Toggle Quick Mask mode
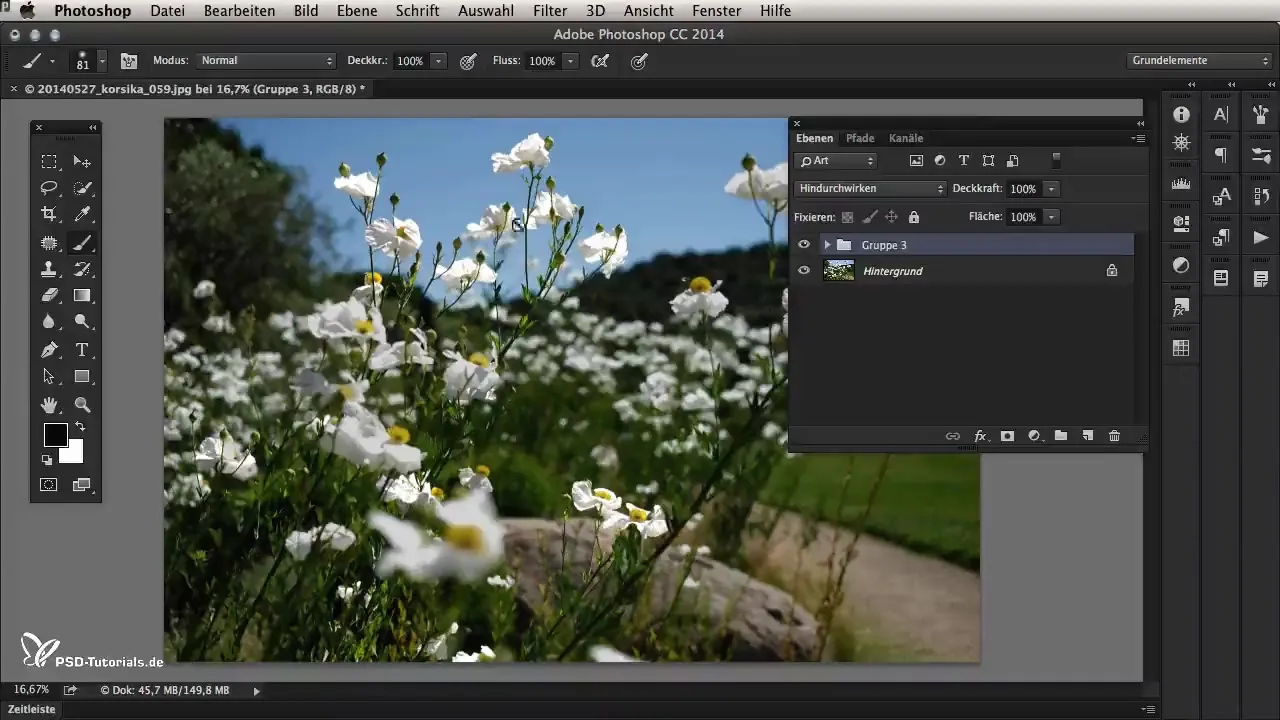Image resolution: width=1280 pixels, height=720 pixels. point(48,485)
